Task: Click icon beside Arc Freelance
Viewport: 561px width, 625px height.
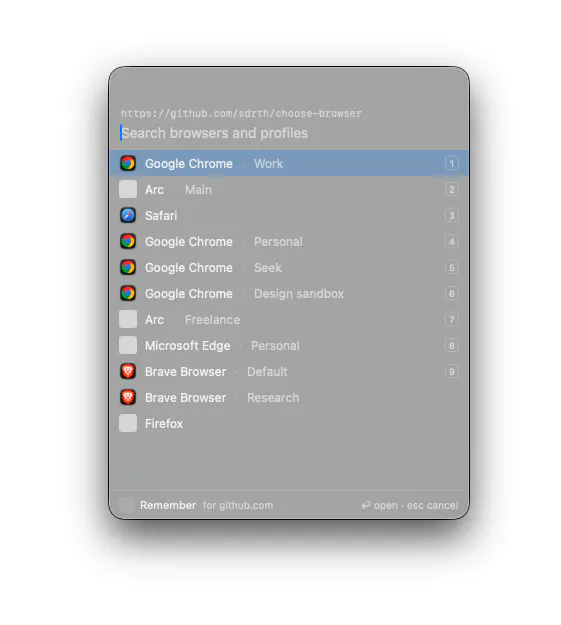Action: pyautogui.click(x=128, y=319)
